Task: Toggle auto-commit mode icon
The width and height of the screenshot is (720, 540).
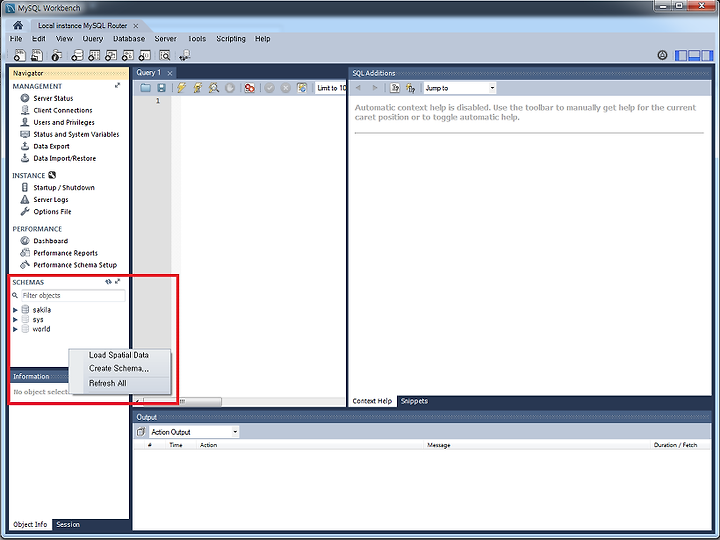Action: pos(302,88)
